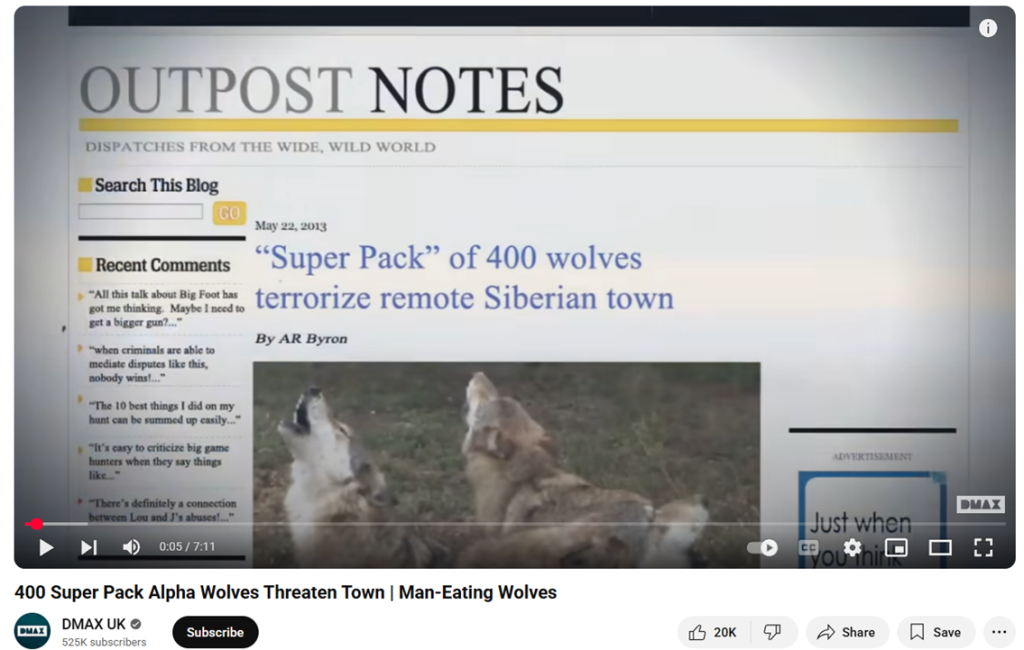Play the video
This screenshot has width=1024, height=650.
(x=46, y=547)
